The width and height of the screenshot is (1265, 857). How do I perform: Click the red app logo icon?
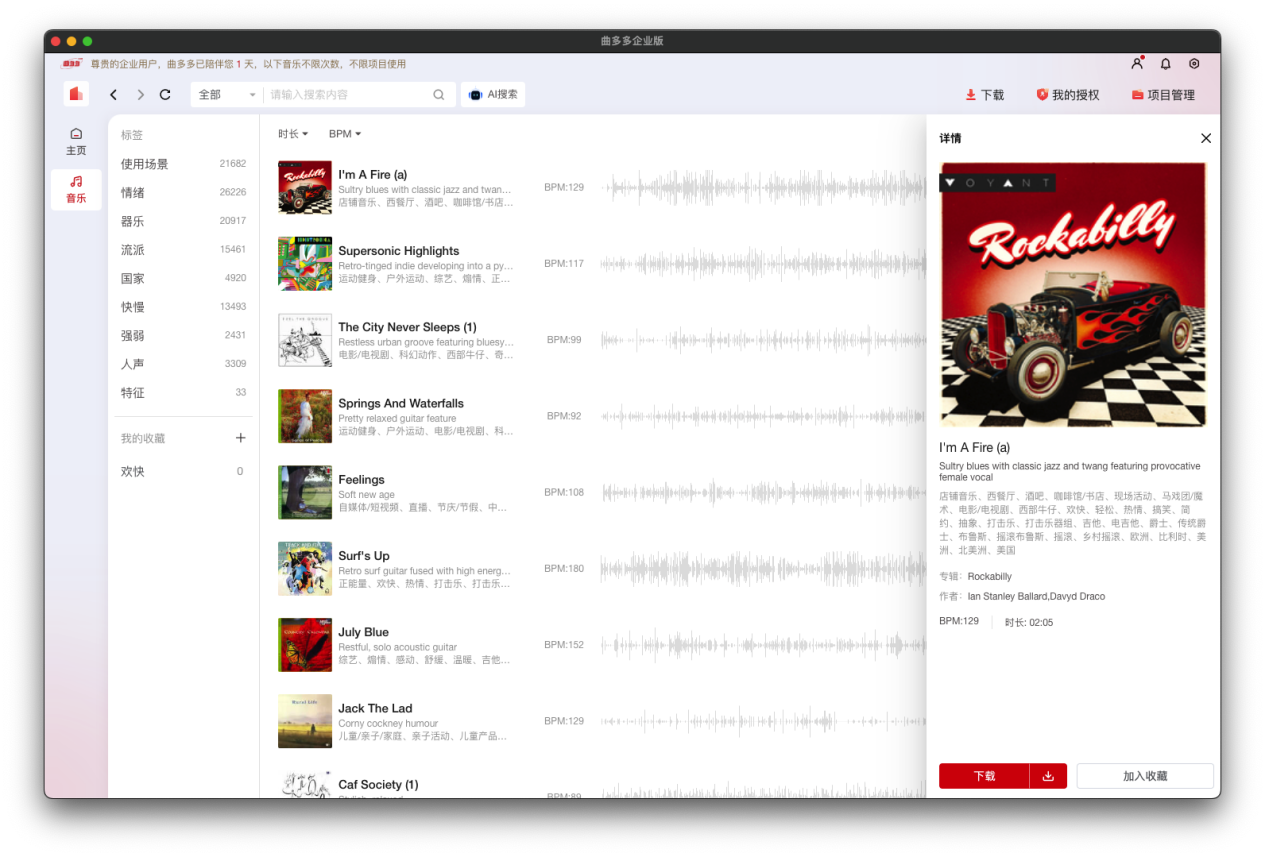[x=76, y=94]
